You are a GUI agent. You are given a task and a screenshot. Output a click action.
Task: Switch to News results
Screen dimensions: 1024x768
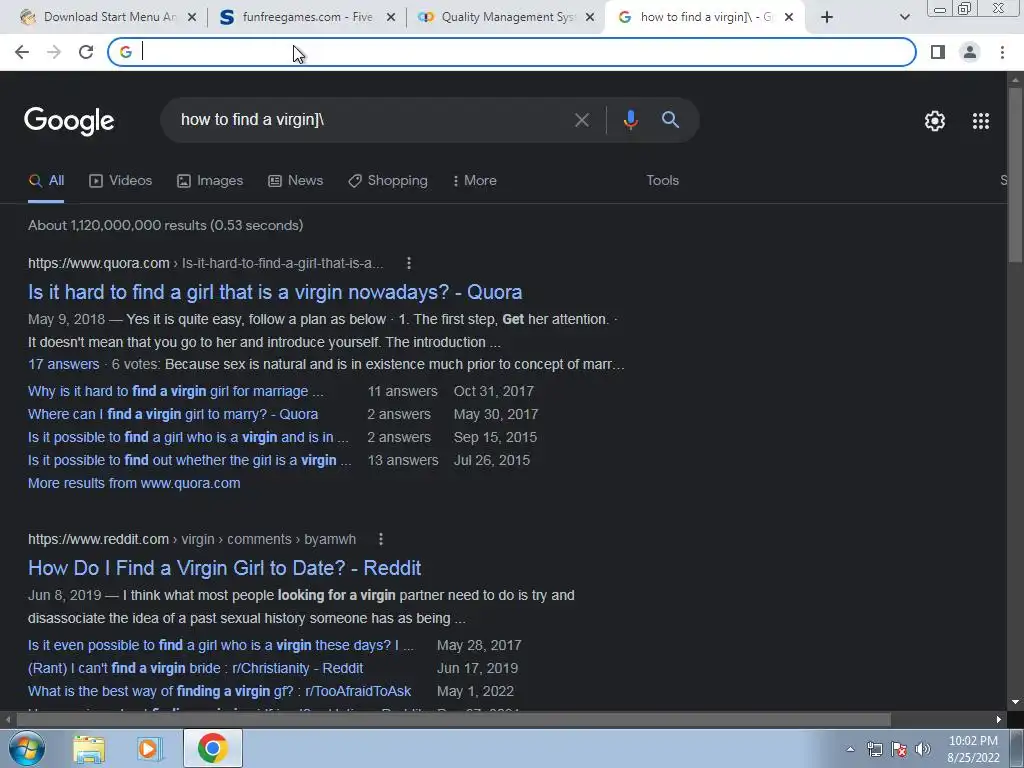click(296, 181)
